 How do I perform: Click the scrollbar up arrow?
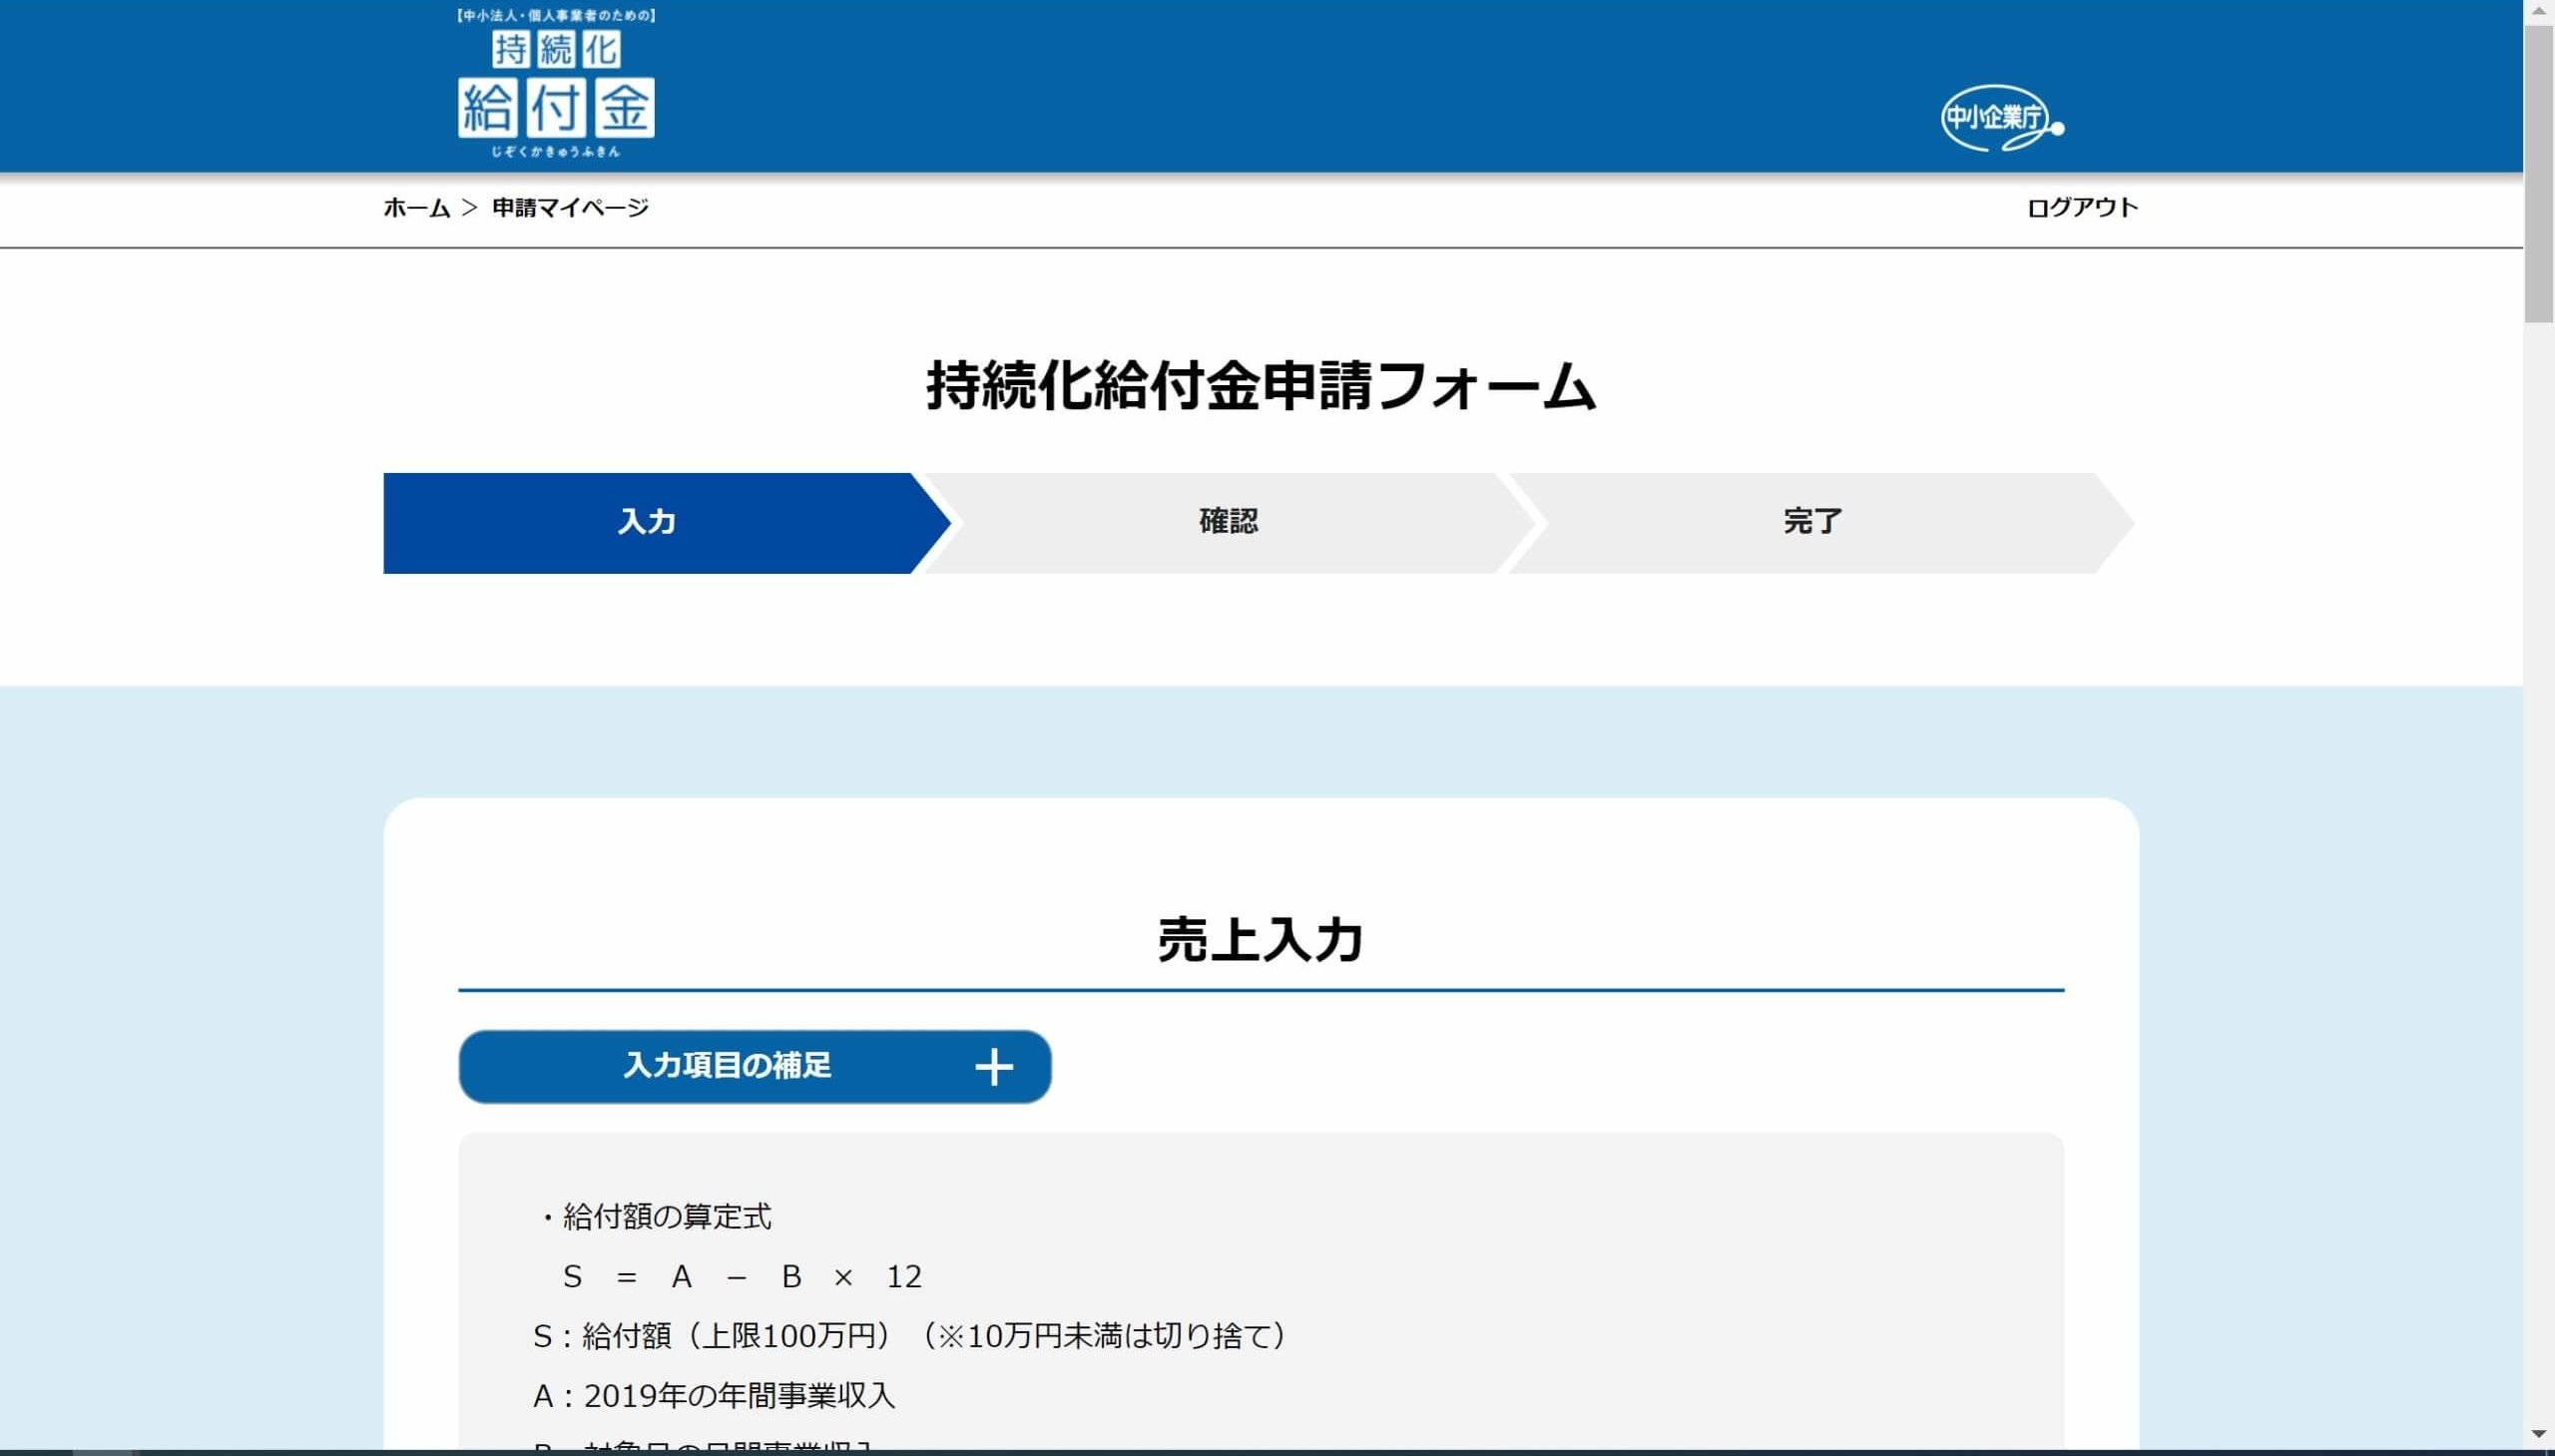coord(2539,11)
